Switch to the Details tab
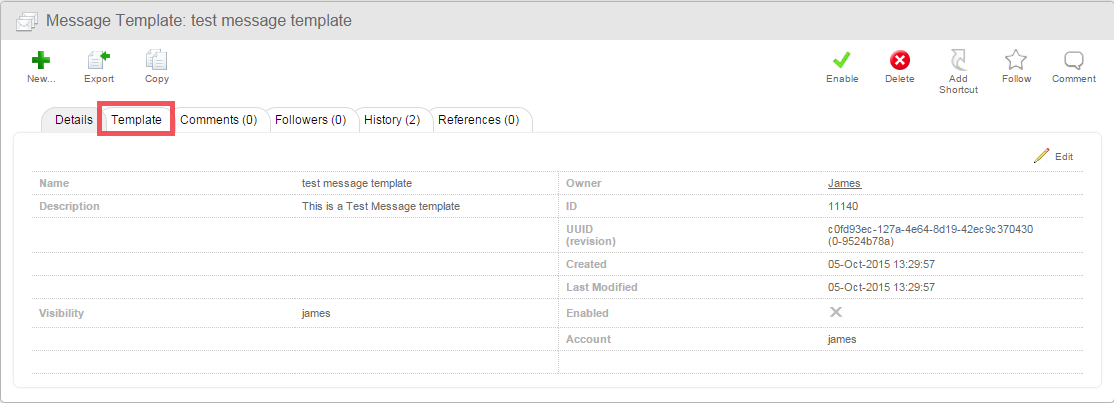This screenshot has width=1114, height=403. [73, 120]
